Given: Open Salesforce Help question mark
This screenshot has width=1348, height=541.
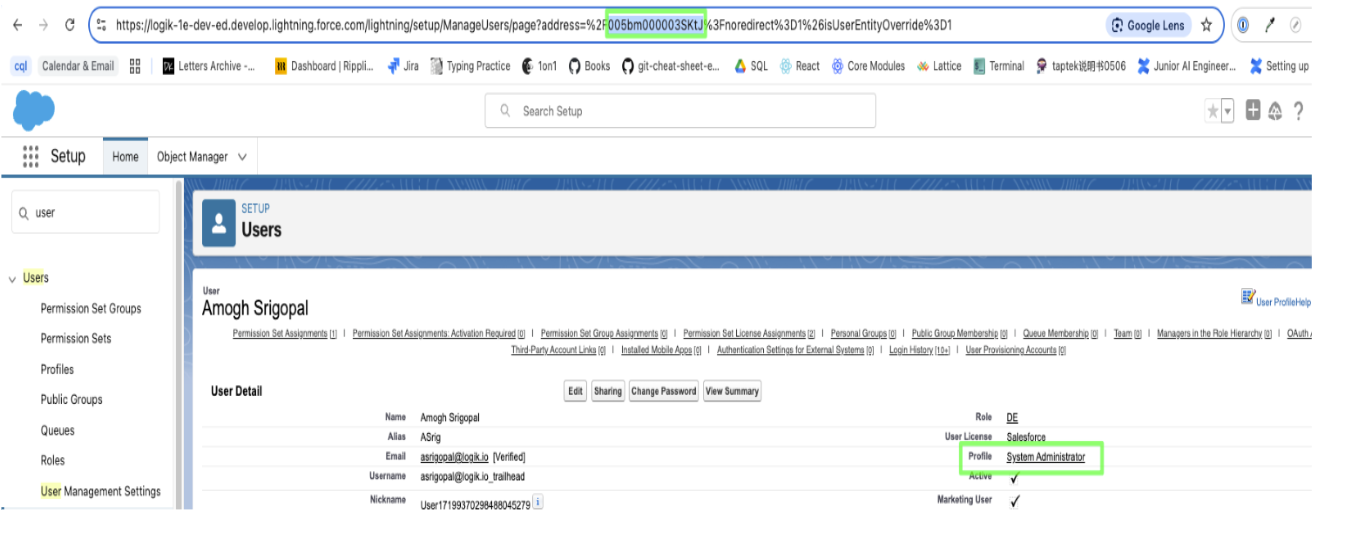Looking at the screenshot, I should click(x=1298, y=111).
